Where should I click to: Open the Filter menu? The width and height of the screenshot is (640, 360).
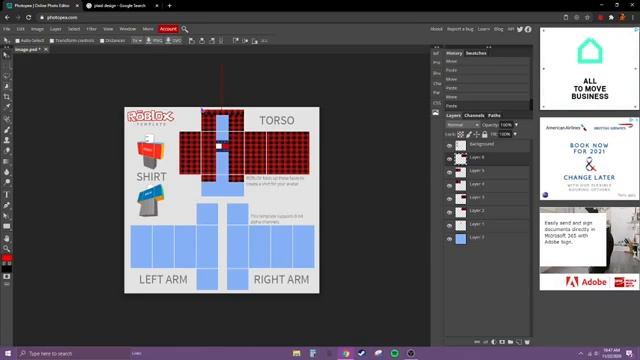[x=91, y=29]
